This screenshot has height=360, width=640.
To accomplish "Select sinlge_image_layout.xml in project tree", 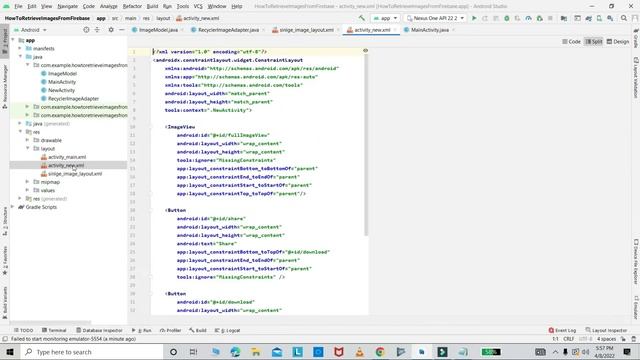I will tap(75, 173).
